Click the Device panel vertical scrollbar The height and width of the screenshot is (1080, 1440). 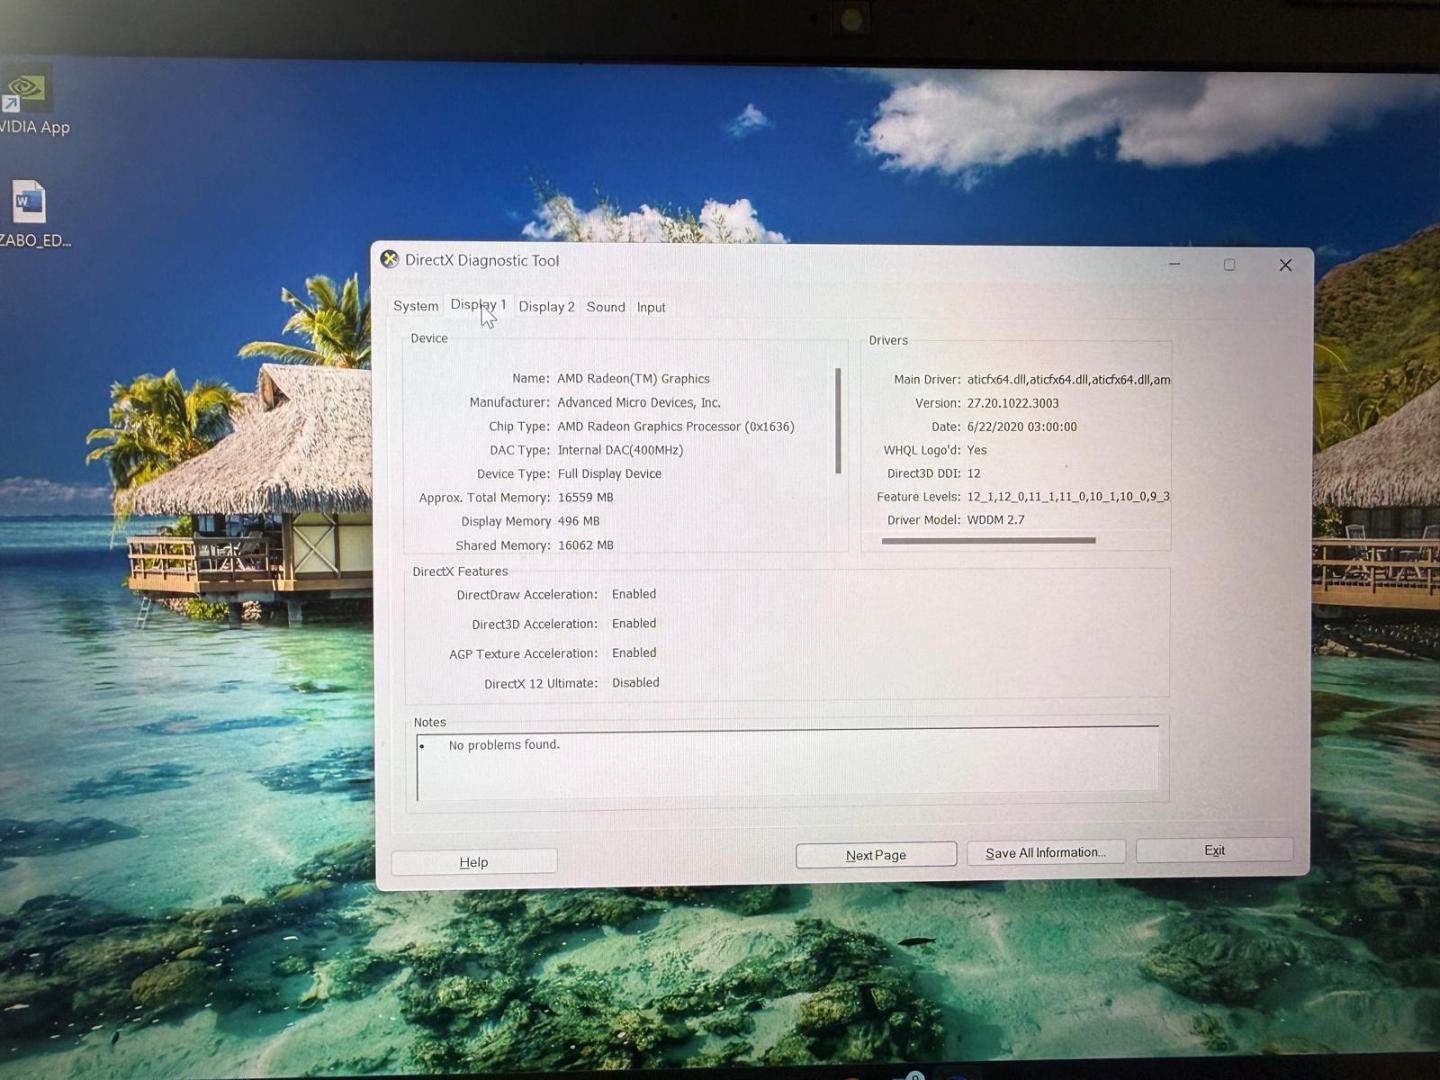coord(838,420)
